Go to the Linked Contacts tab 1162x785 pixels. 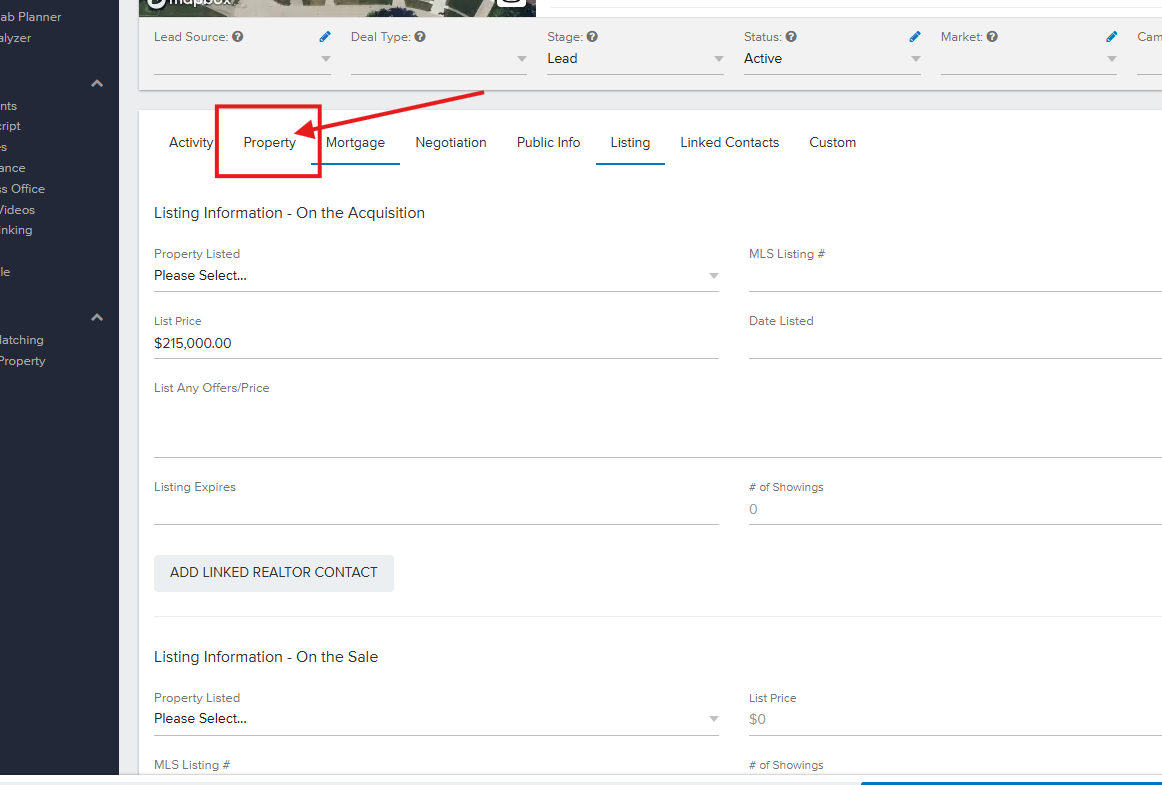729,143
